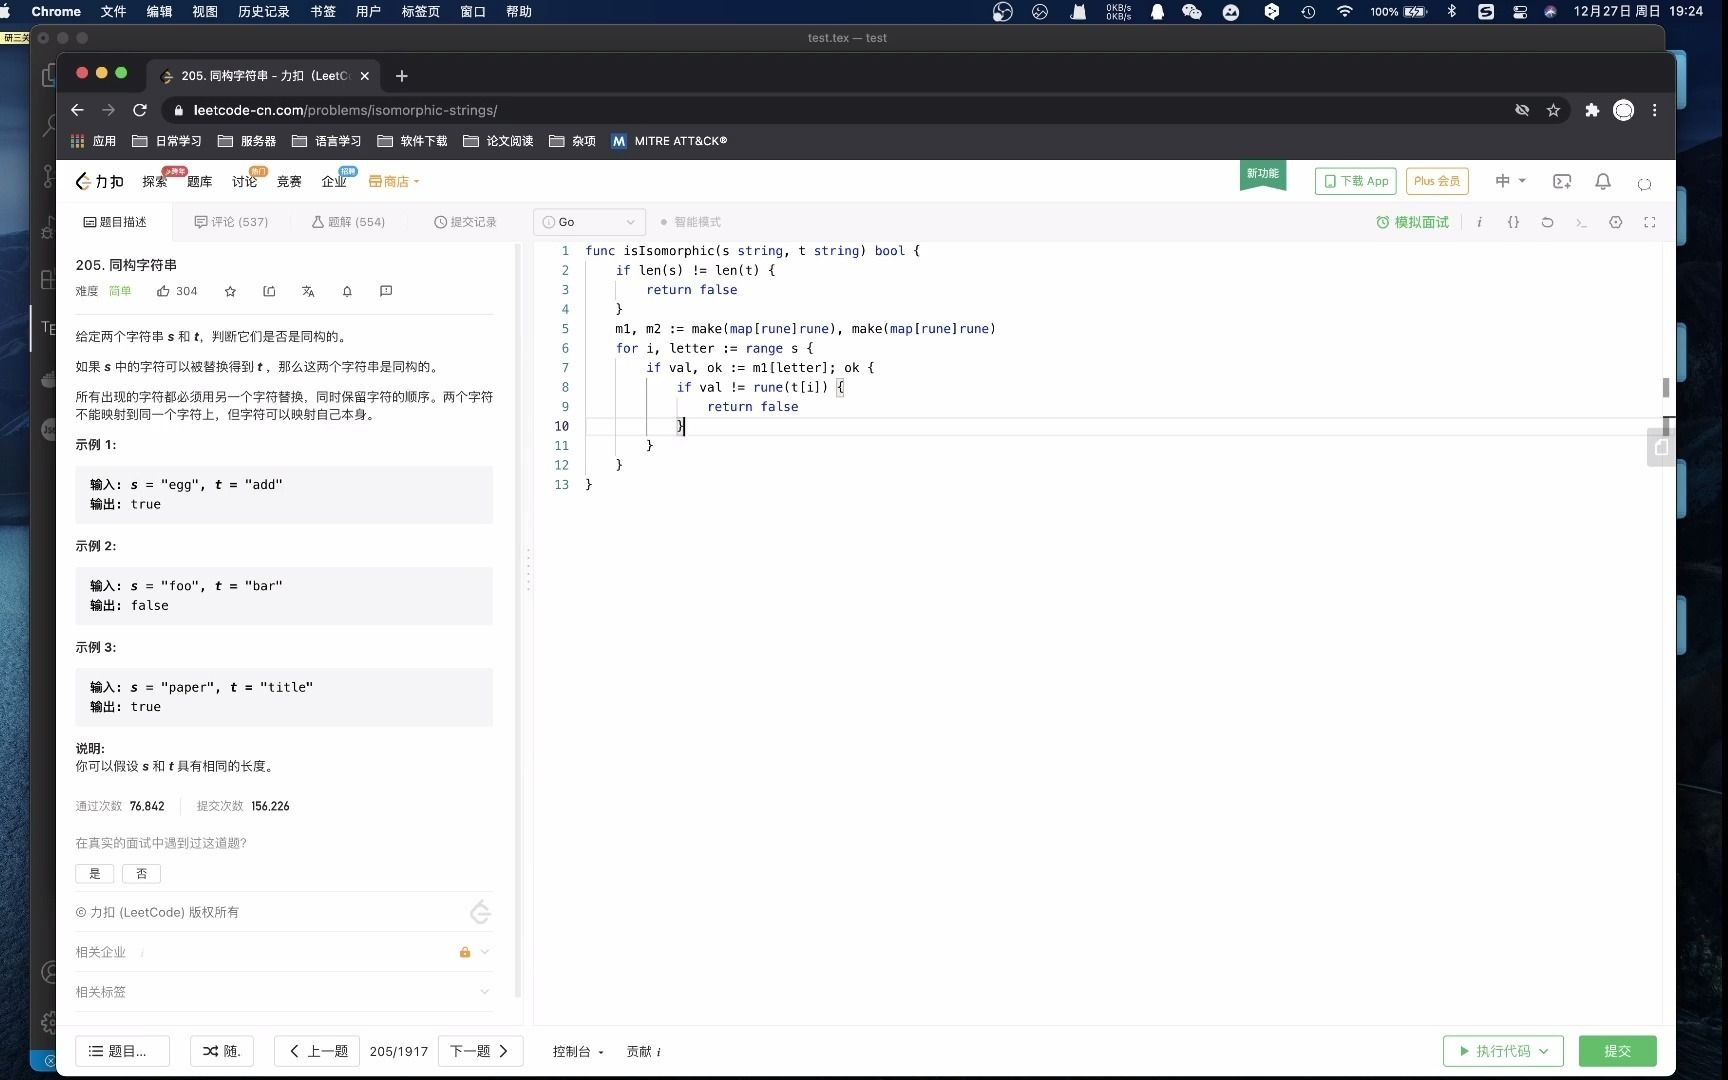Bookmark this page in Chrome
Viewport: 1728px width, 1080px height.
[1553, 110]
